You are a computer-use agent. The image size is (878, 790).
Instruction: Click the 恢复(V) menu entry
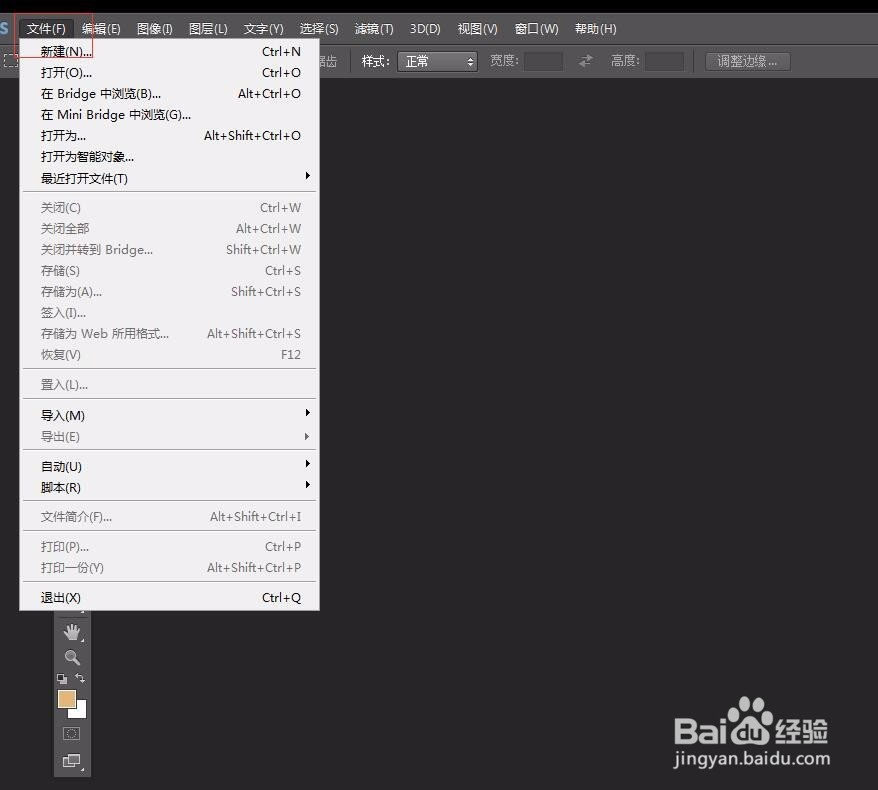point(170,354)
